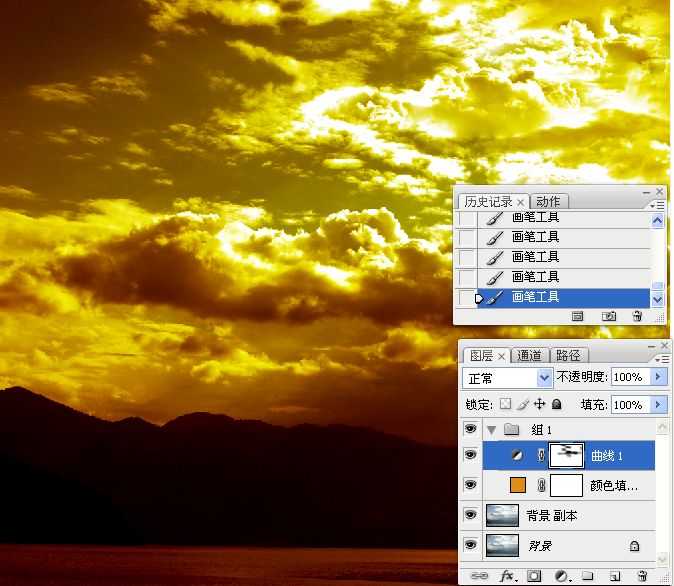Select the 曲线 1 layer name

coord(607,456)
